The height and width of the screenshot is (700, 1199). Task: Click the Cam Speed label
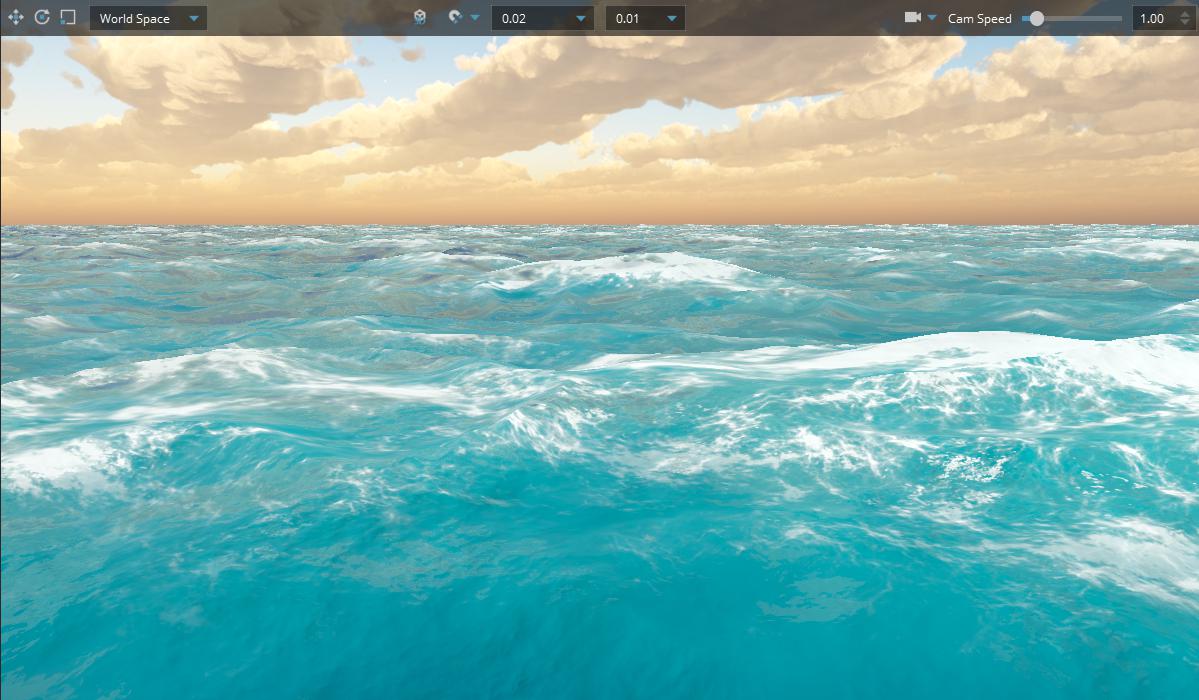coord(980,18)
